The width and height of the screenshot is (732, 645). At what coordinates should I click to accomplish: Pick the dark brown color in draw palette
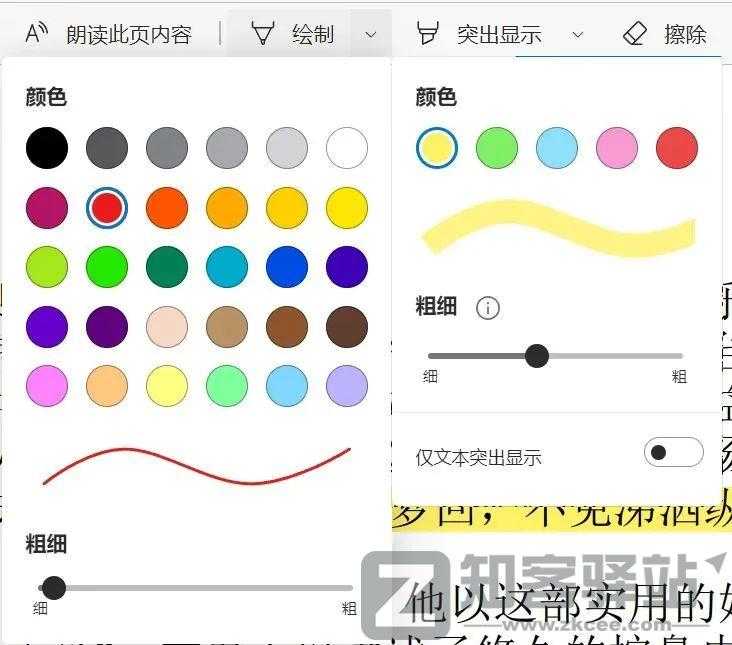tap(347, 327)
